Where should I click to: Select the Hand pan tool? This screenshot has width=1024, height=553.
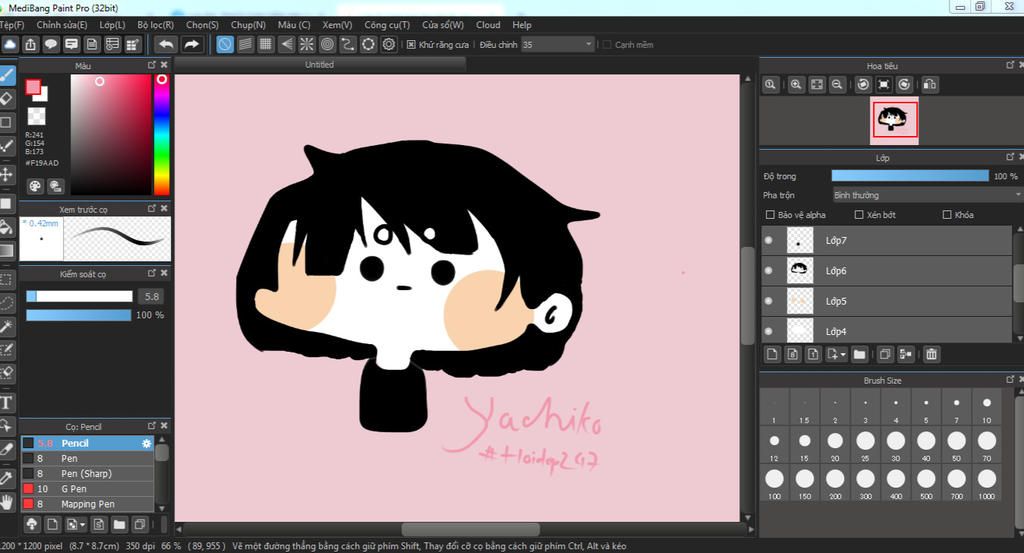click(x=7, y=501)
